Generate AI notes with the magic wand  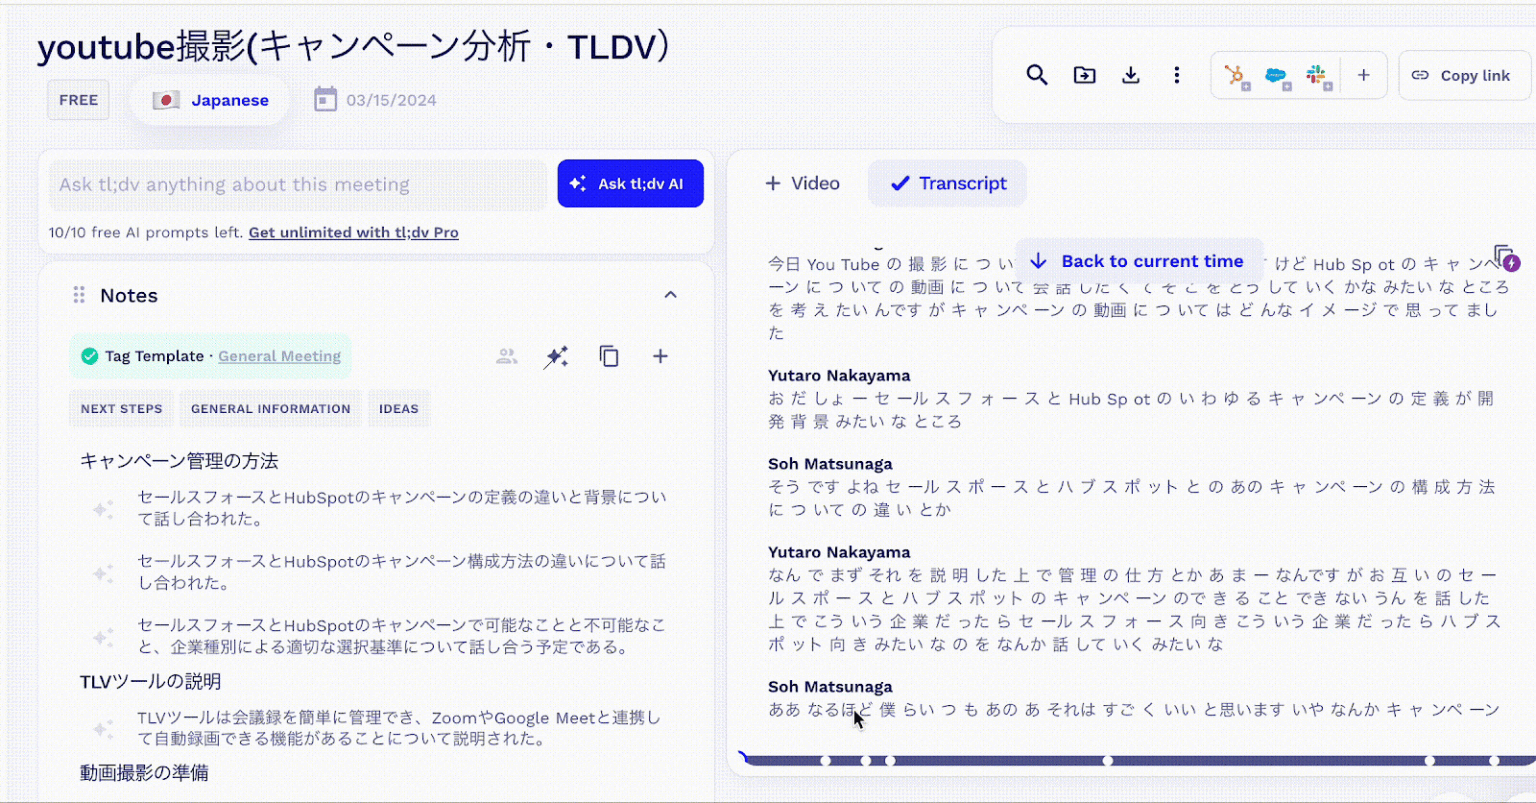point(557,356)
